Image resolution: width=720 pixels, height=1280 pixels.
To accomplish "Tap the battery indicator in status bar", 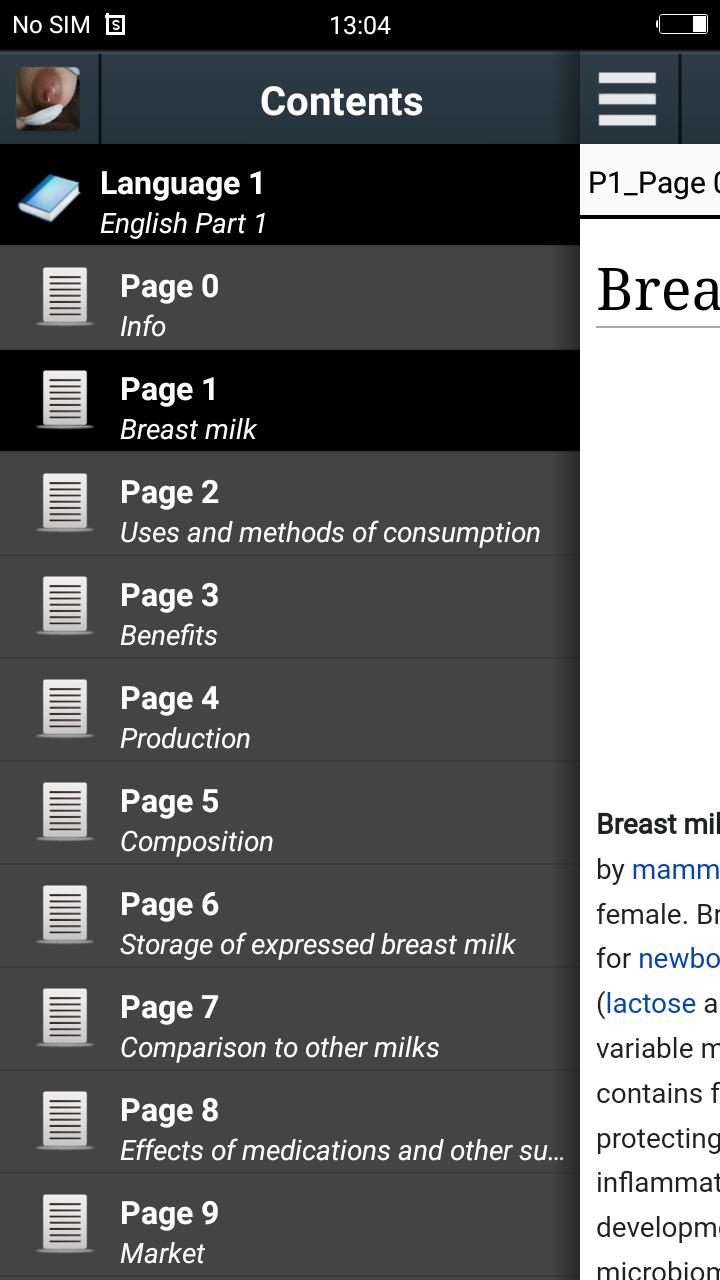I will [x=683, y=24].
